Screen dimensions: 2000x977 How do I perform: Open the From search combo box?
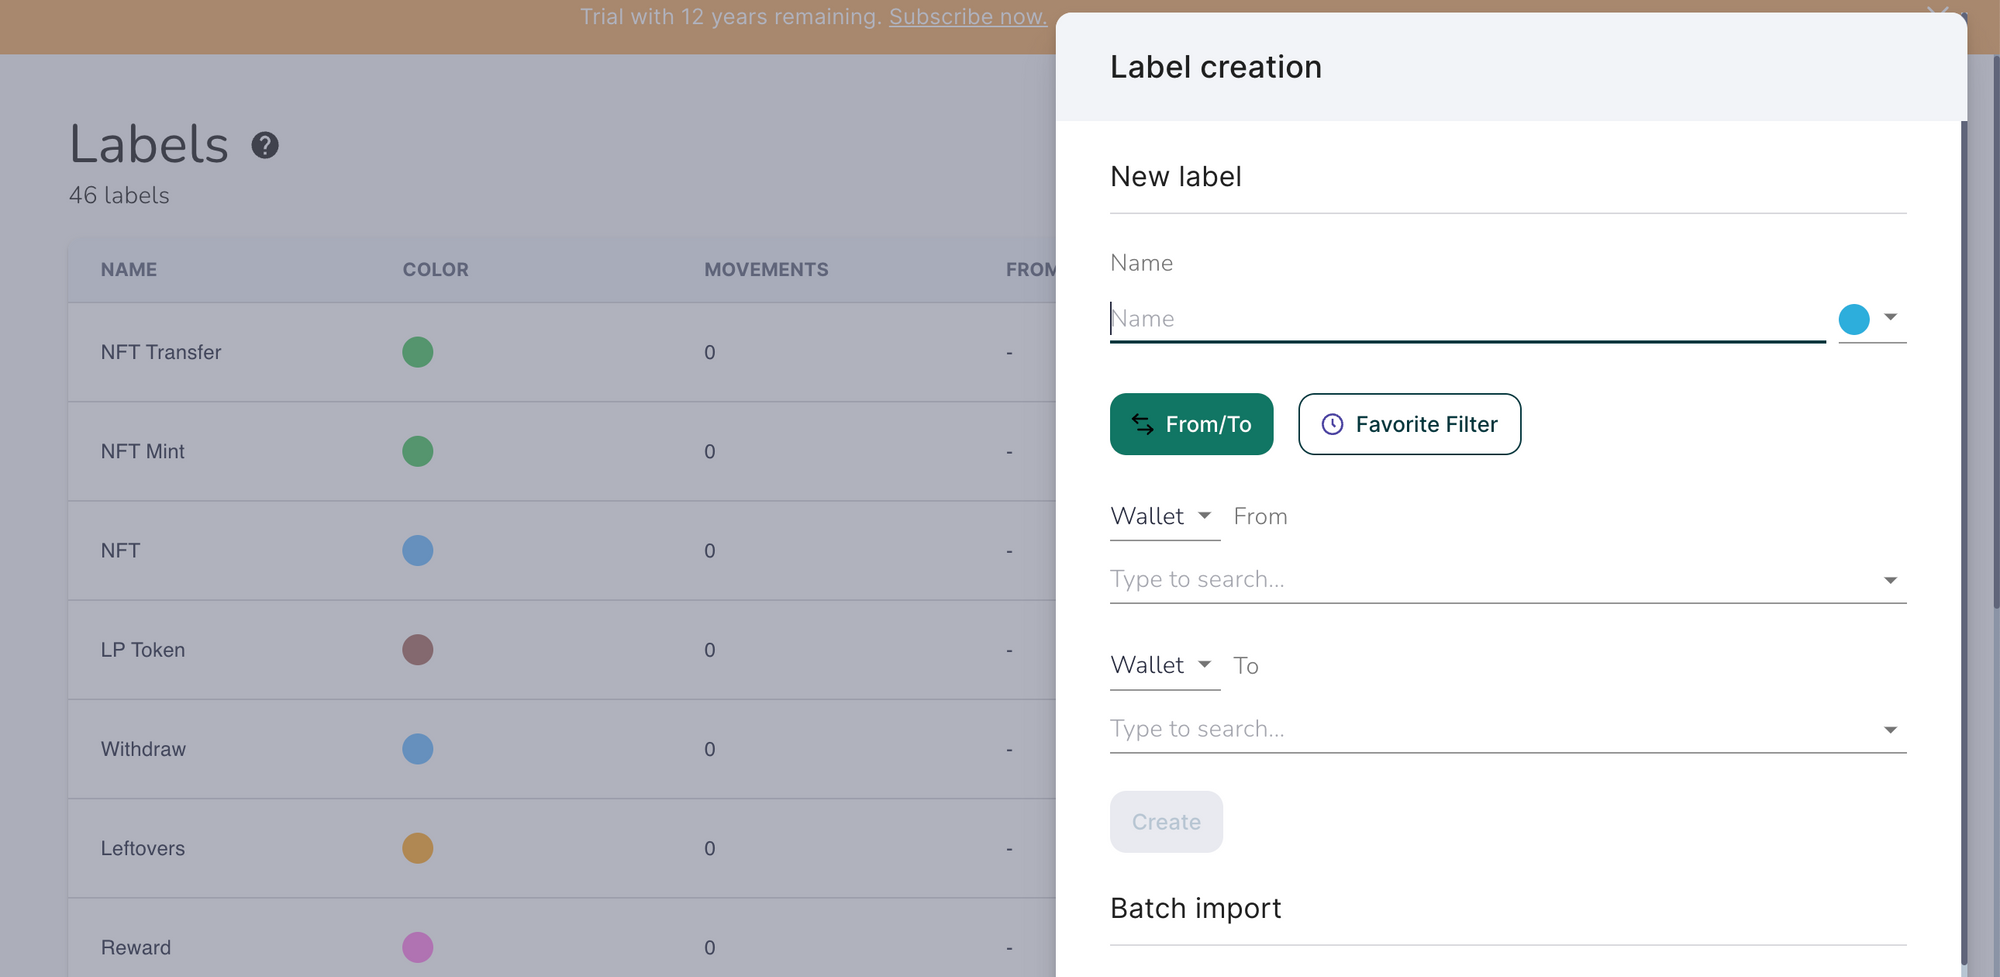tap(1508, 580)
